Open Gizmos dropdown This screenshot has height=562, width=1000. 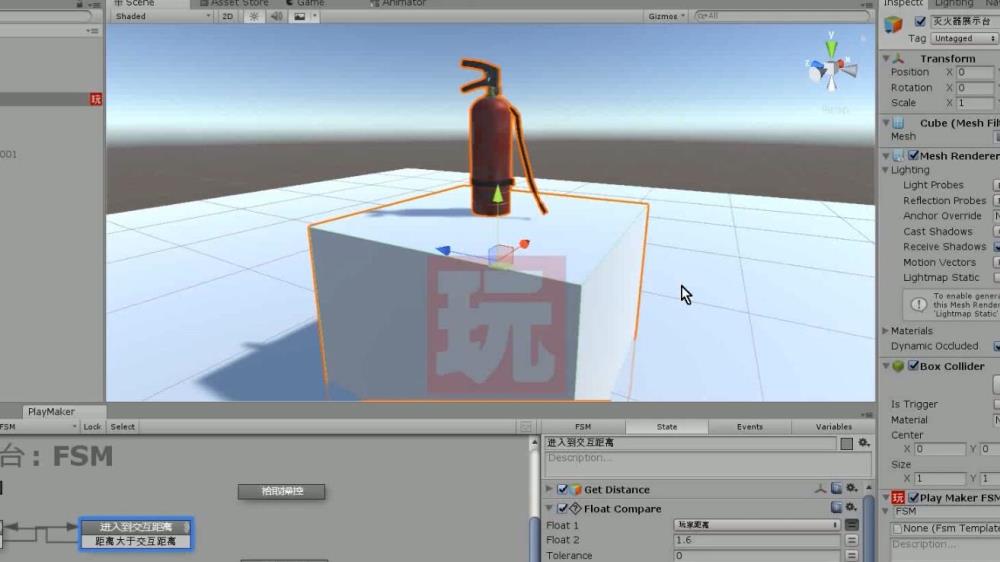pos(666,17)
